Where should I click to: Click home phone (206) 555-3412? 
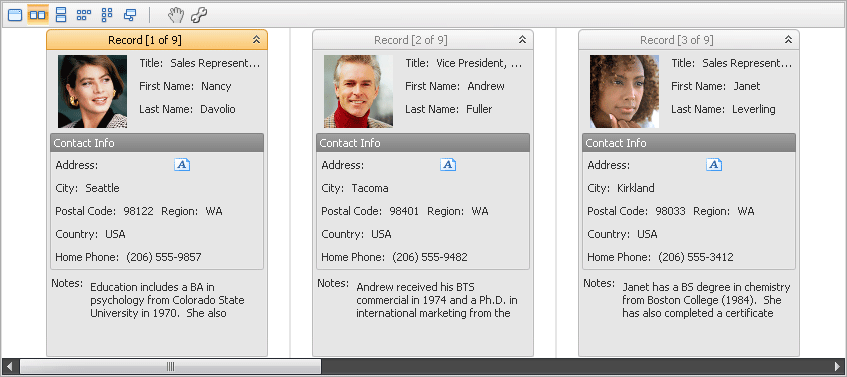click(x=696, y=257)
